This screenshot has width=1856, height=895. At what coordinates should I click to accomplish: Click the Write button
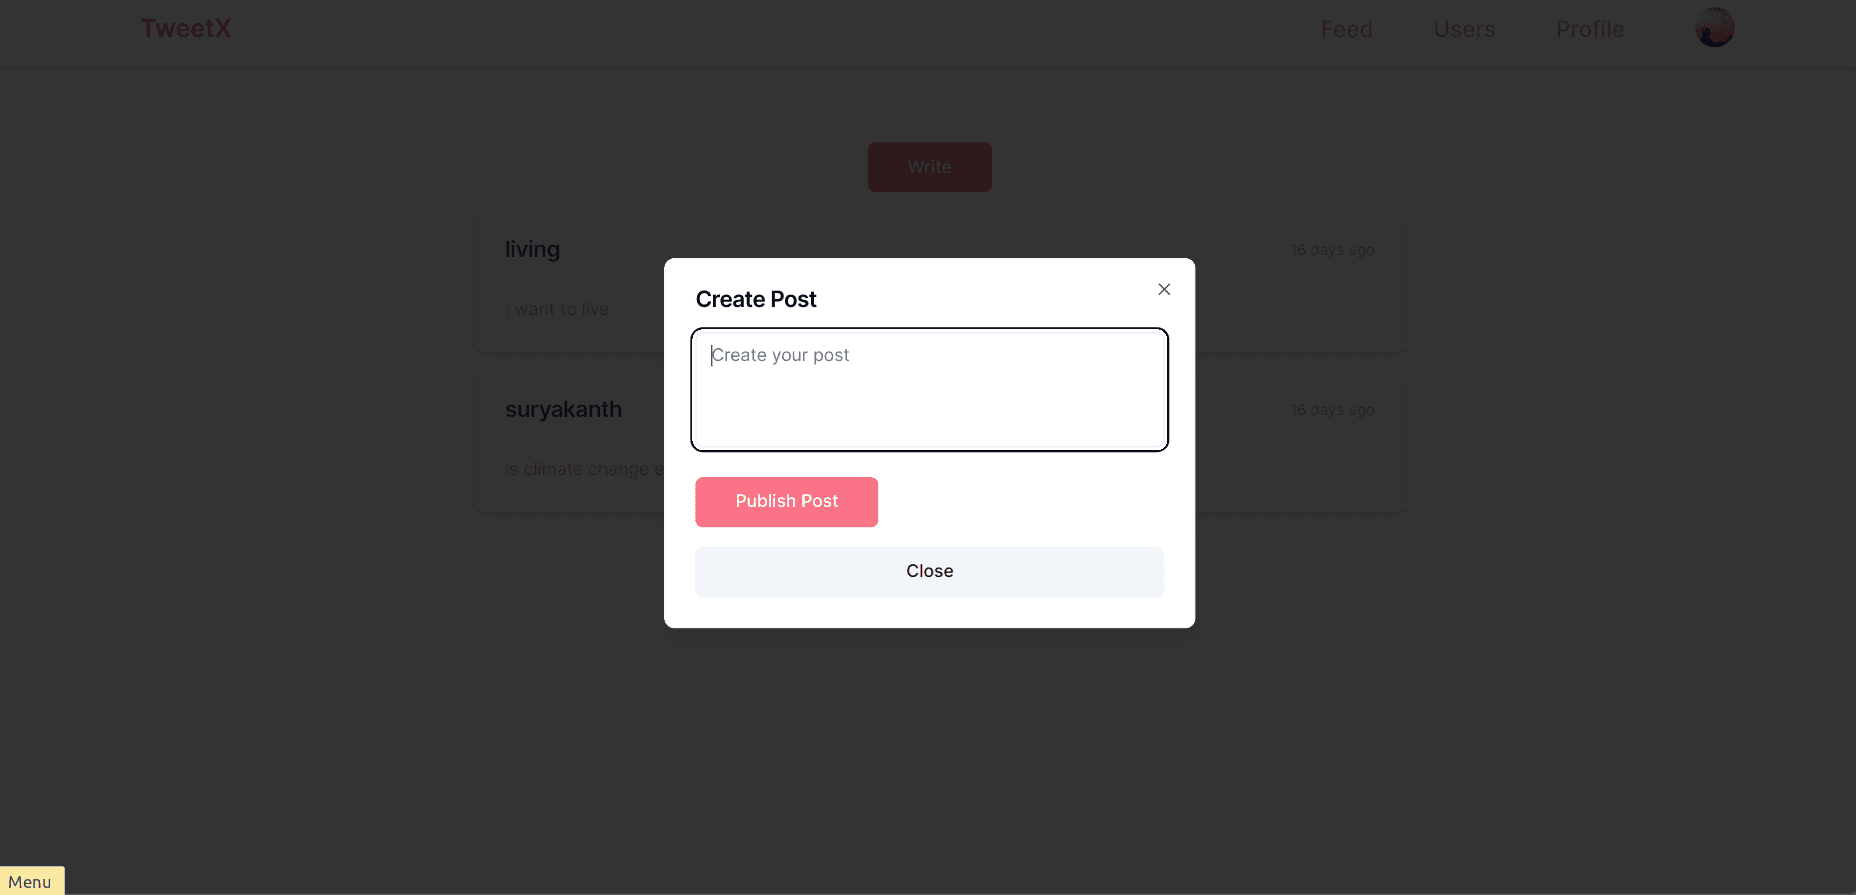coord(929,167)
